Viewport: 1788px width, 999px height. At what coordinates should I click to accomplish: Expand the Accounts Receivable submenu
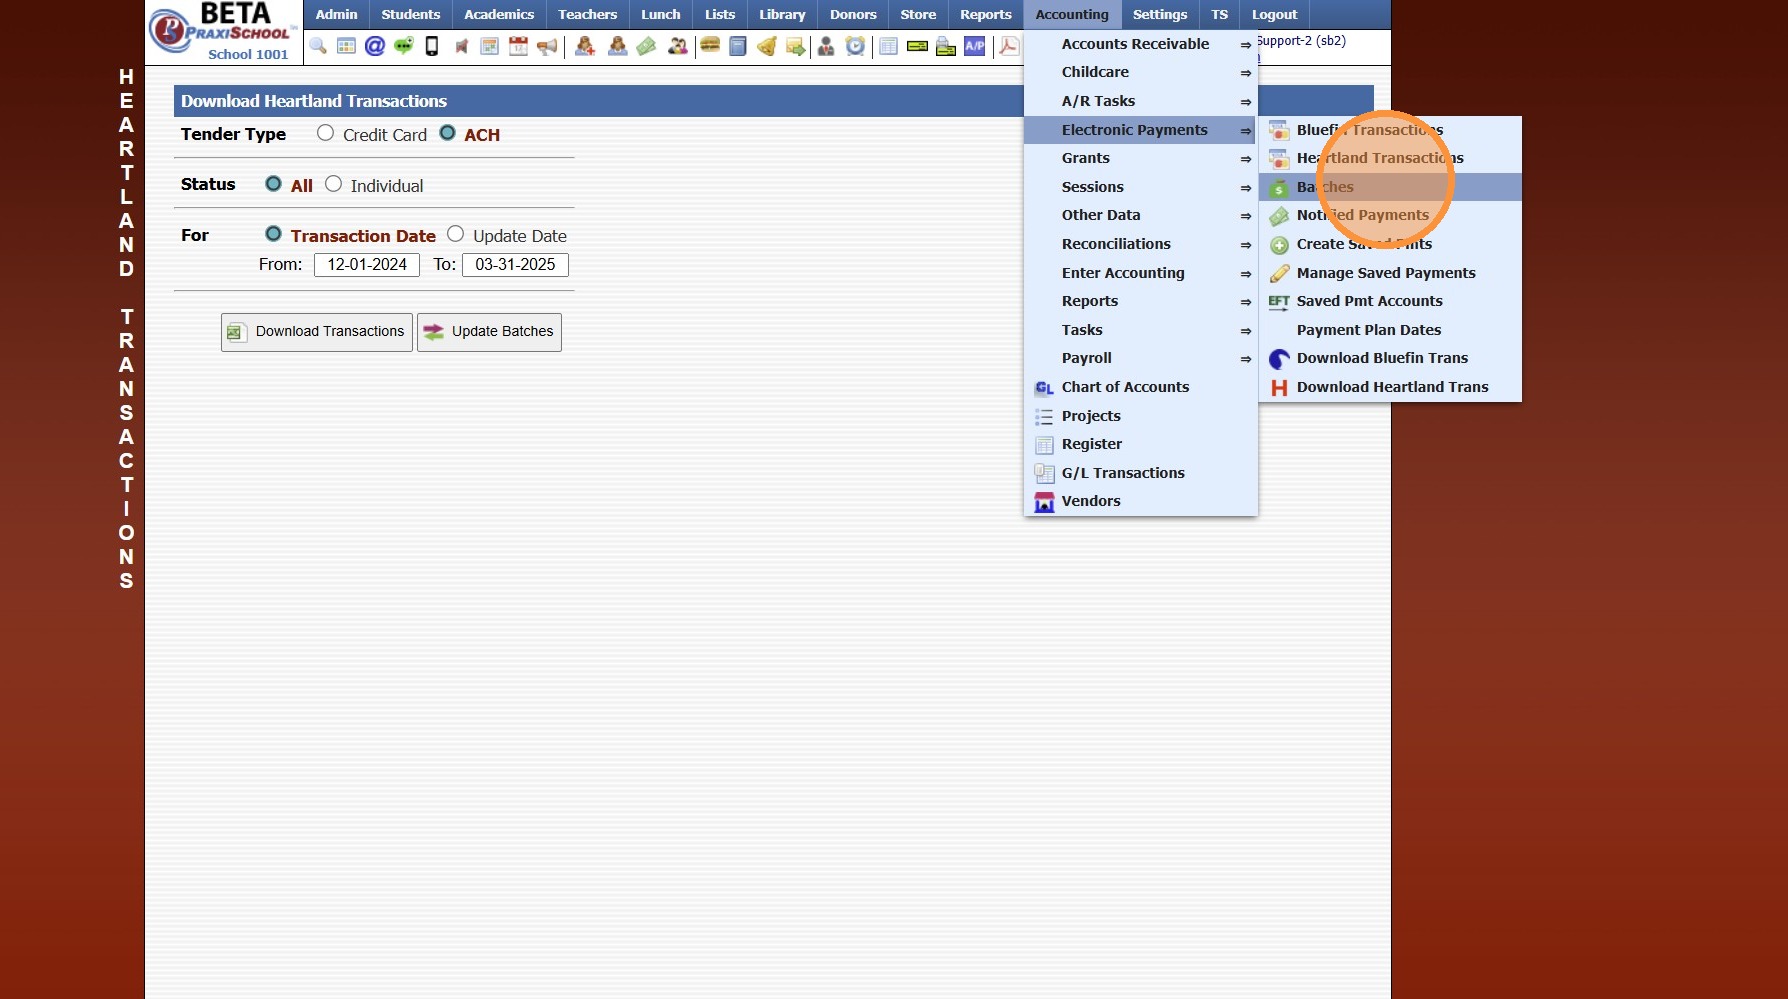coord(1140,44)
